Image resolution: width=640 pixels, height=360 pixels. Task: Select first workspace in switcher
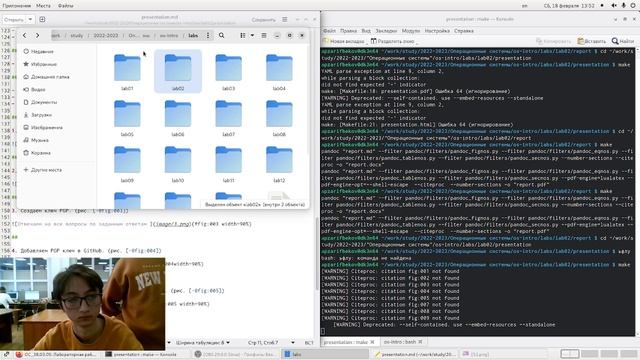570,354
